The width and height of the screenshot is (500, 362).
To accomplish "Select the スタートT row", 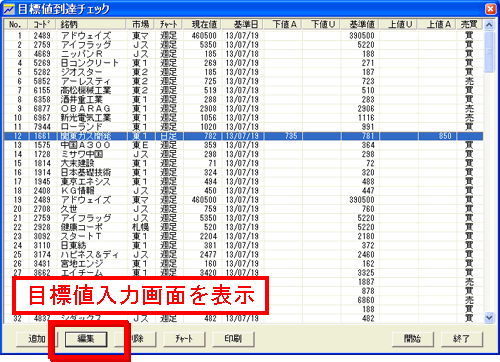I will 244,236.
